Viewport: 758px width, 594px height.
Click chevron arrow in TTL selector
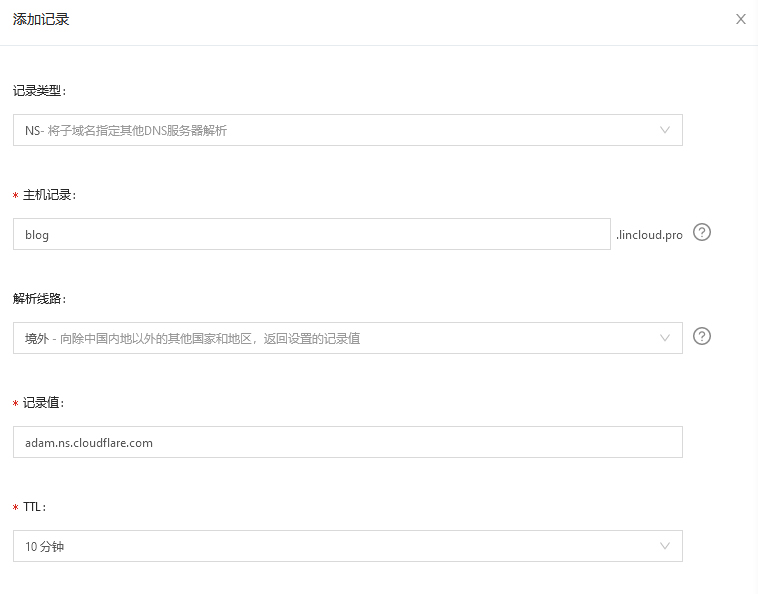pyautogui.click(x=665, y=546)
